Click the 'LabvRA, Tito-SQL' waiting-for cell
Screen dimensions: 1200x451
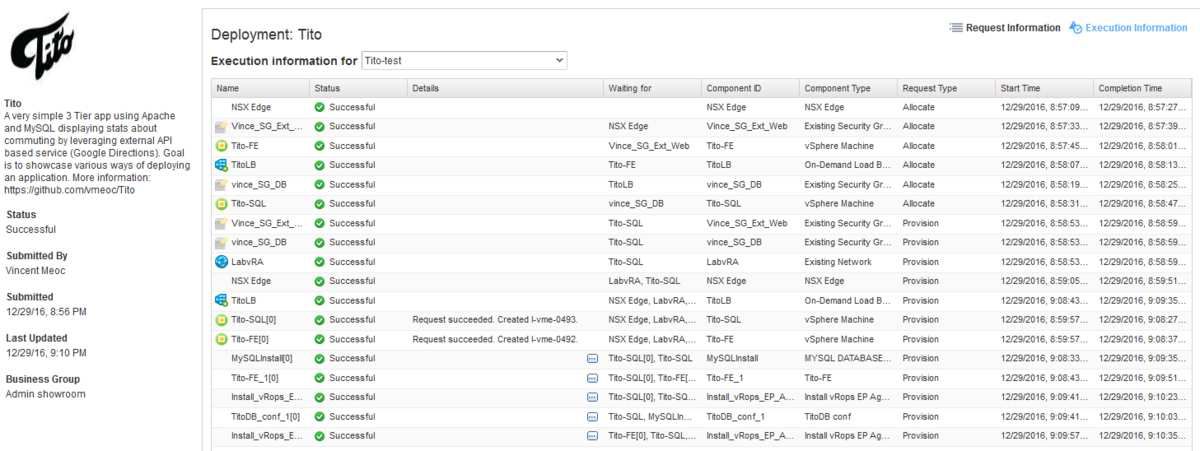pyautogui.click(x=644, y=281)
